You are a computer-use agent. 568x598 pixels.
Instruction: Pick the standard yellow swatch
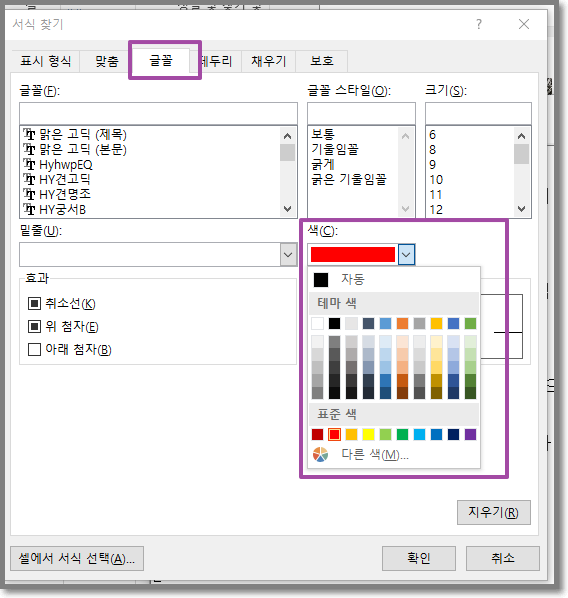point(368,434)
